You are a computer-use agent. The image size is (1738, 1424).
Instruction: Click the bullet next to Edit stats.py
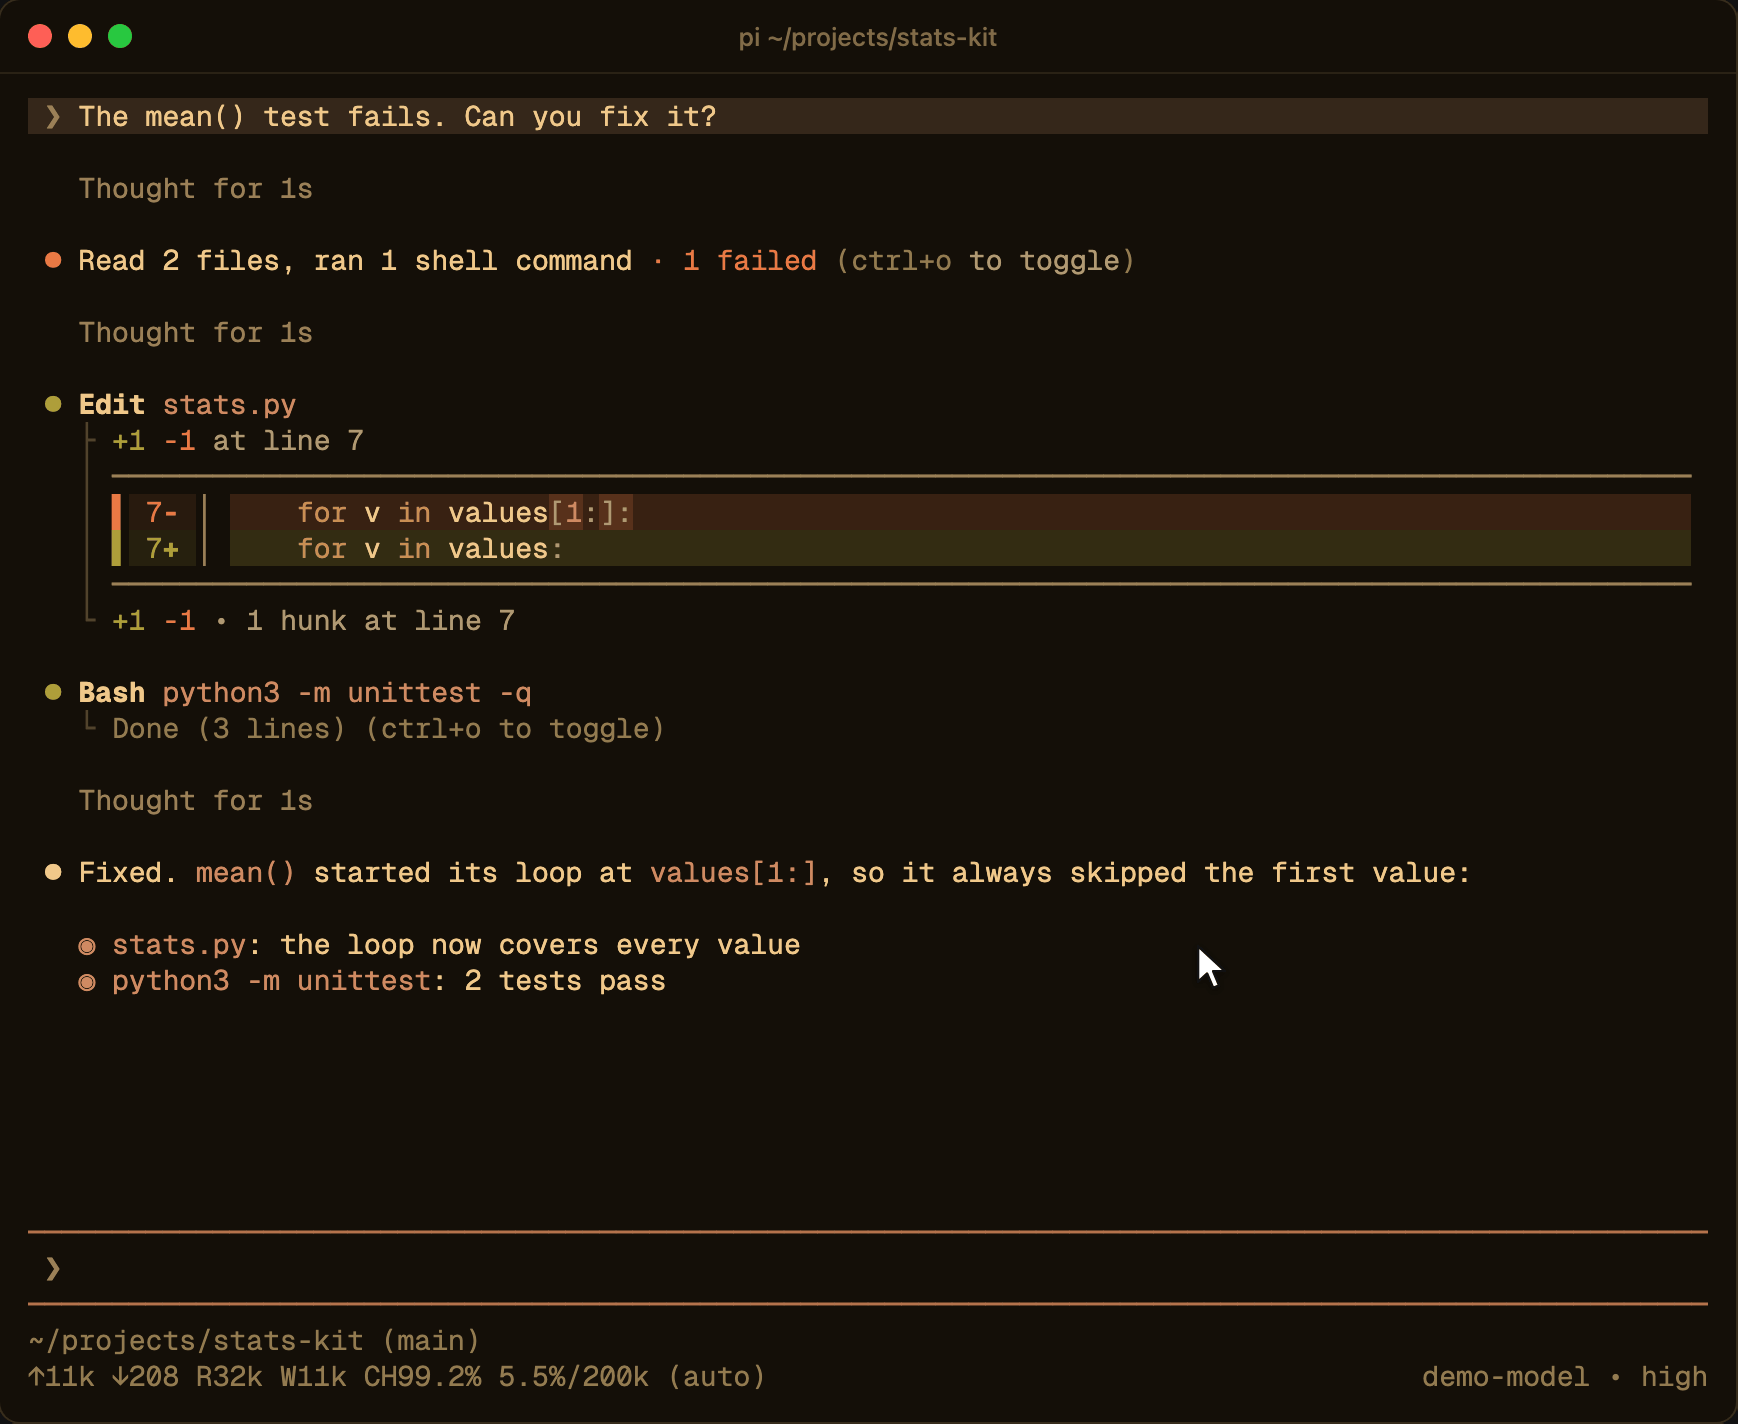[x=54, y=405]
